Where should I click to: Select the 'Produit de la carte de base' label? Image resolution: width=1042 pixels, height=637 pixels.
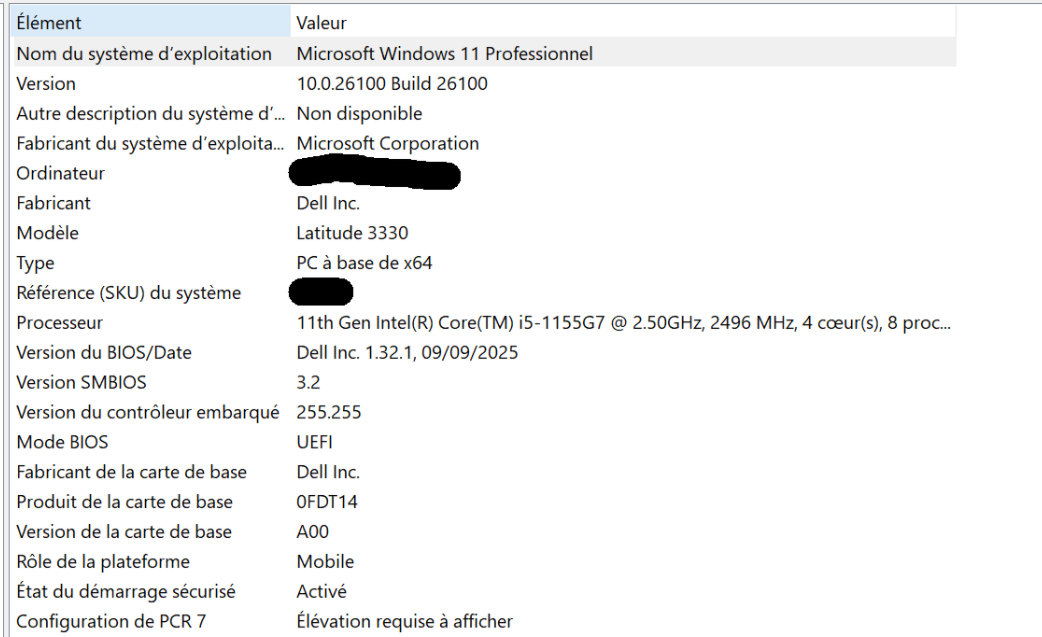pos(124,502)
